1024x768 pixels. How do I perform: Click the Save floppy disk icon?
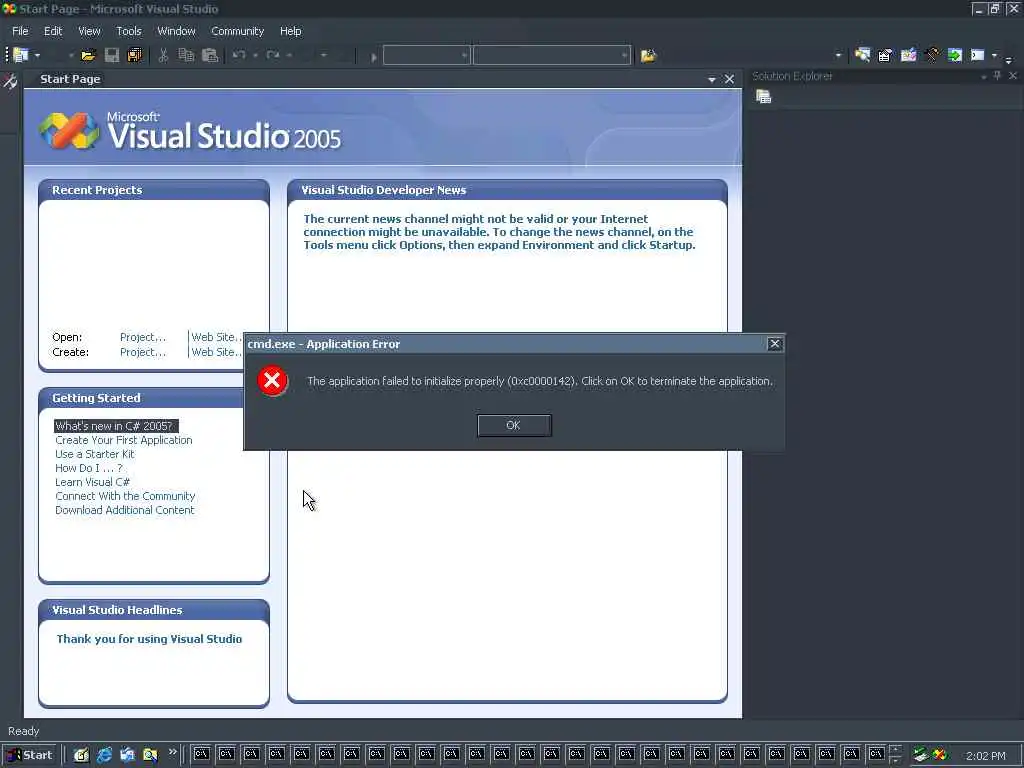click(112, 56)
